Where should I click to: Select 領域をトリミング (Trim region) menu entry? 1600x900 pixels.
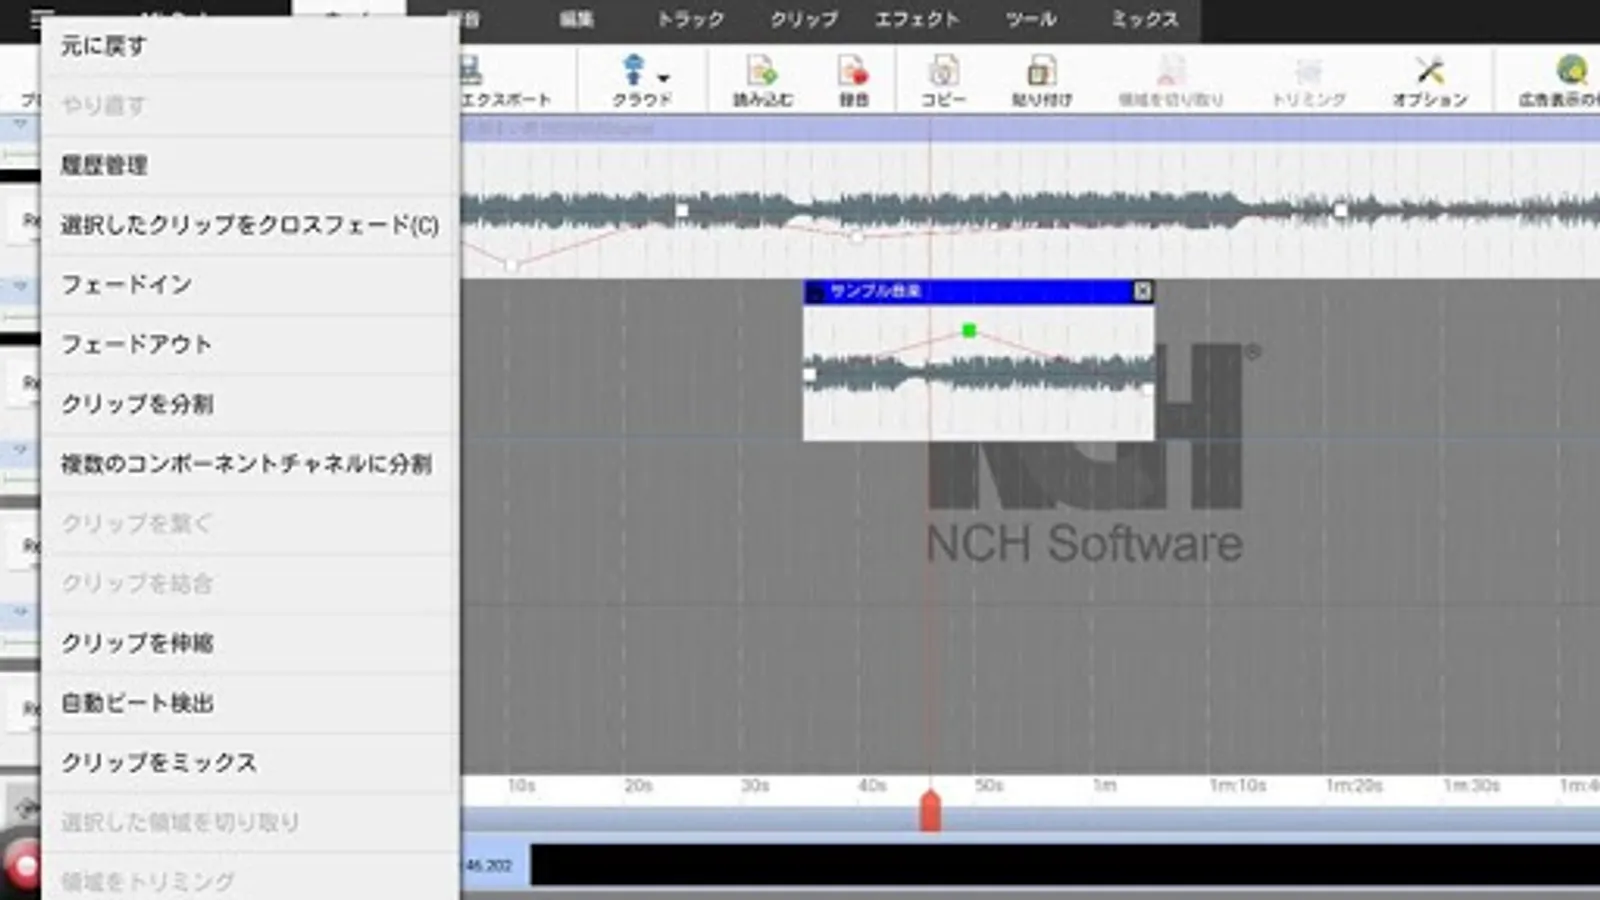point(250,881)
